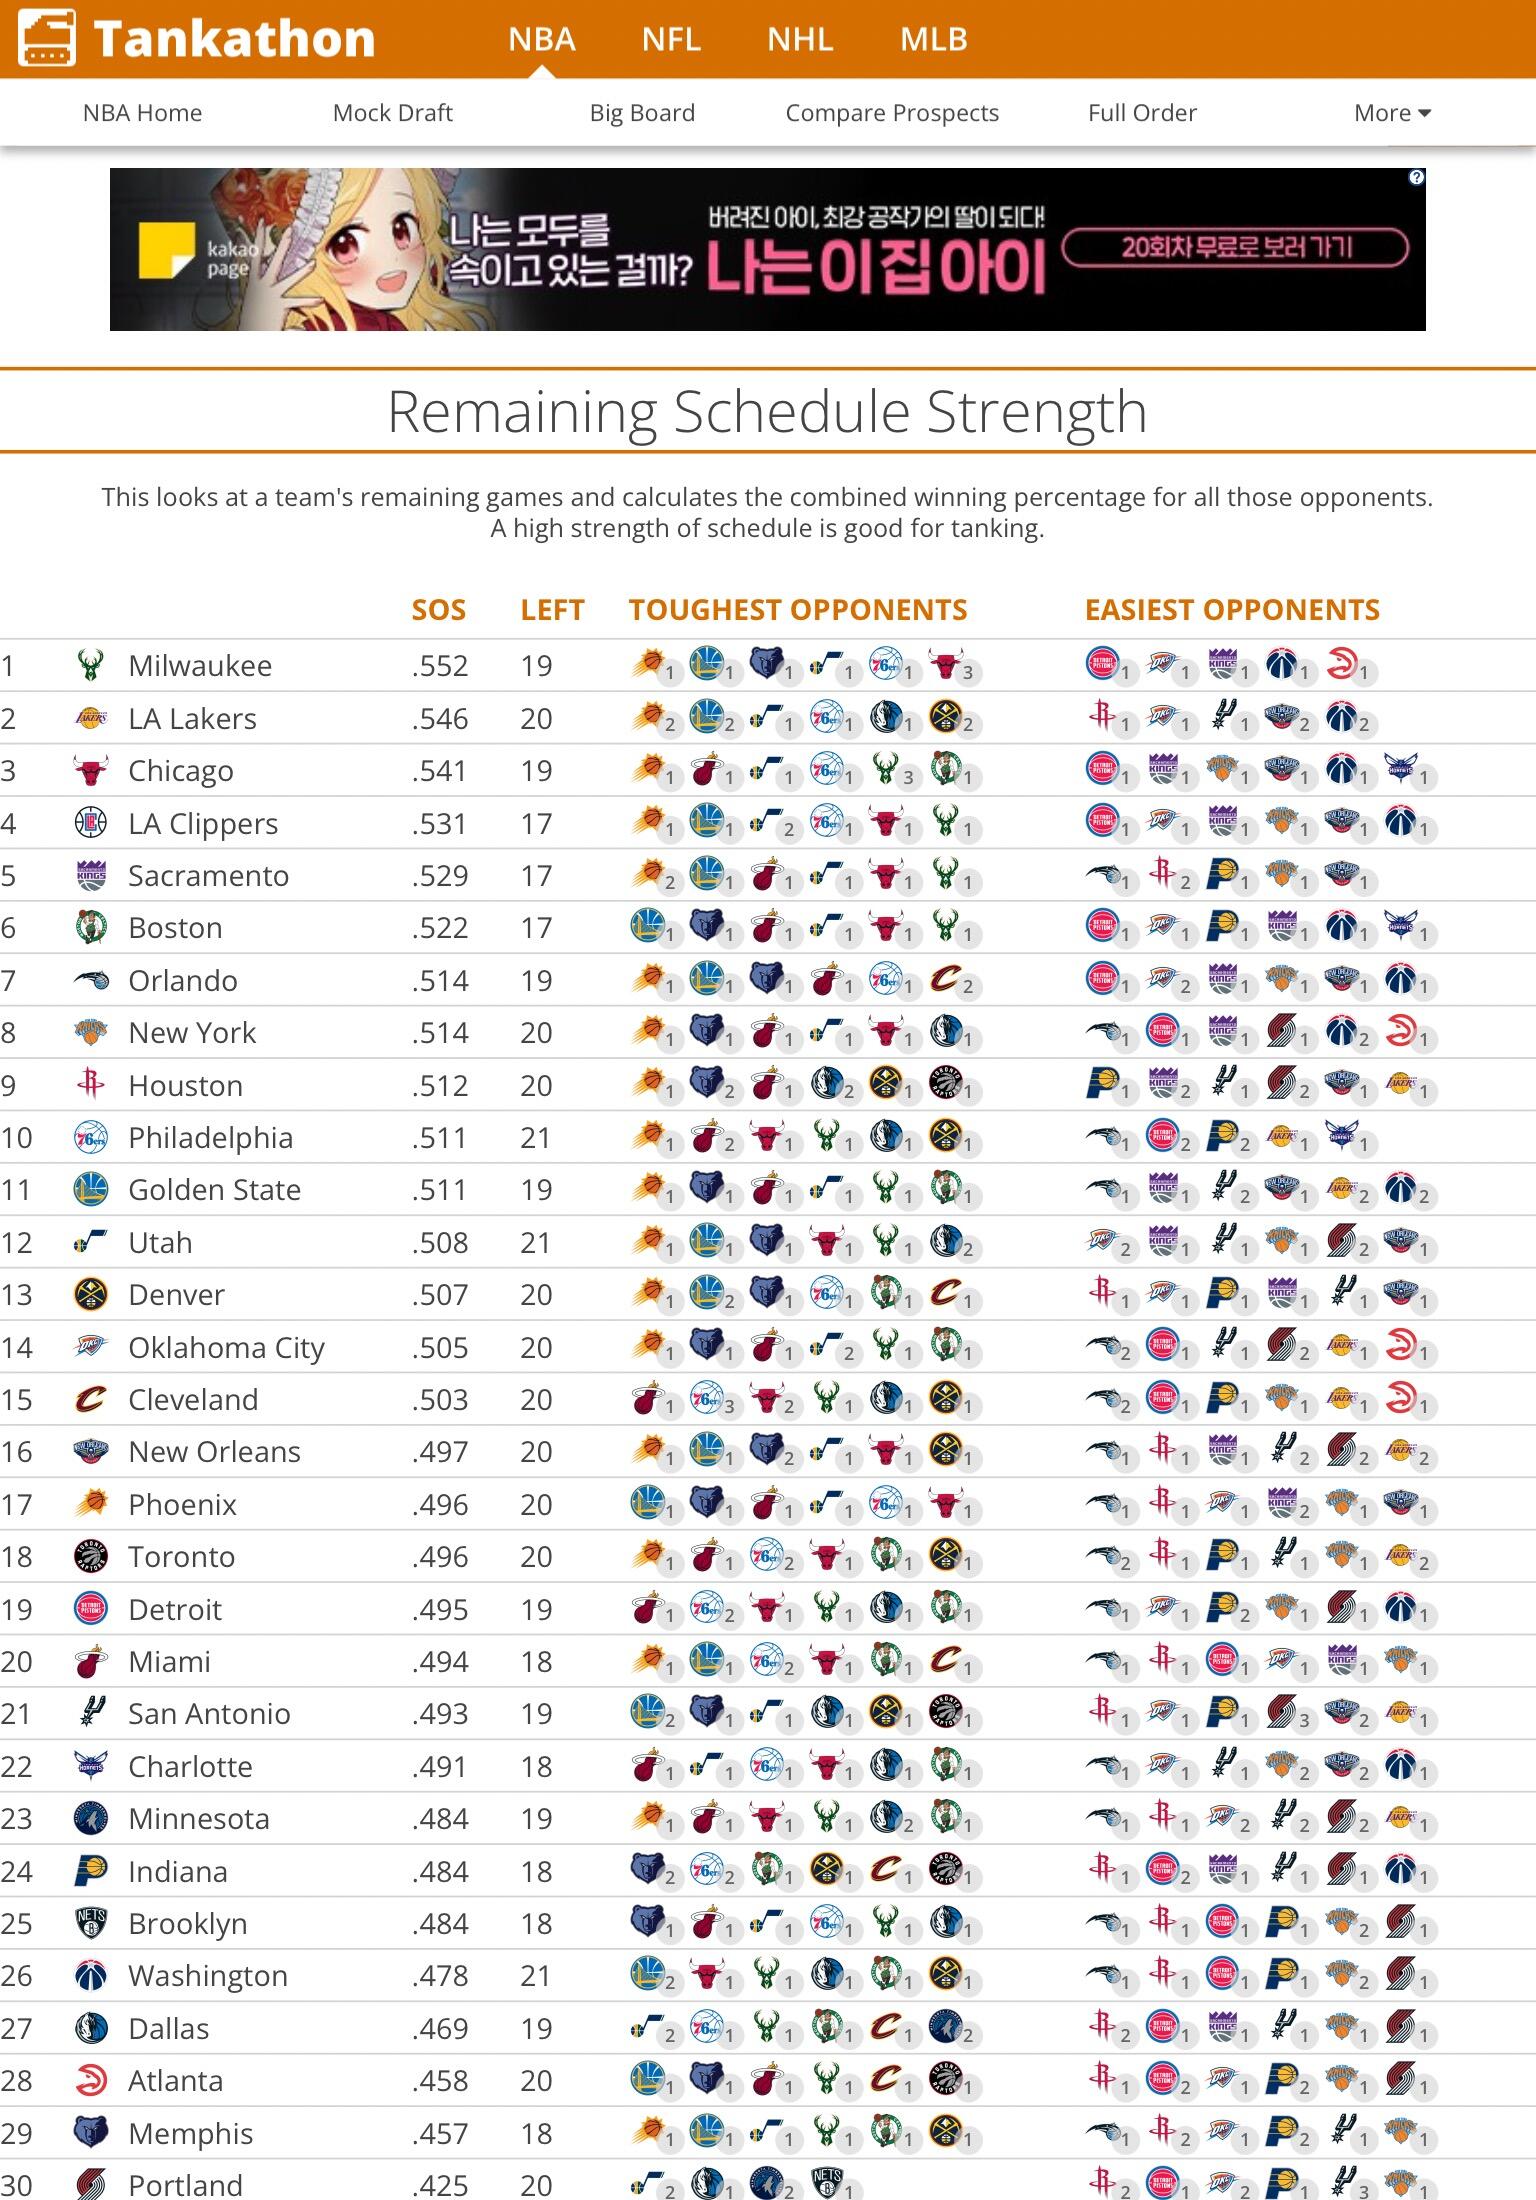Image resolution: width=1536 pixels, height=2200 pixels.
Task: Switch to the NFL tab
Action: [671, 39]
